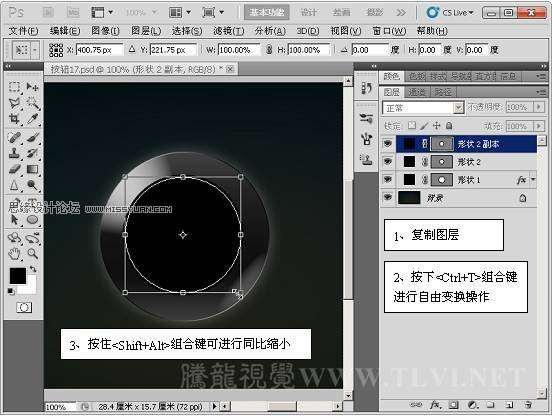Viewport: 552px width, 416px height.
Task: Click link layers icon at panel bottom
Action: coord(415,405)
